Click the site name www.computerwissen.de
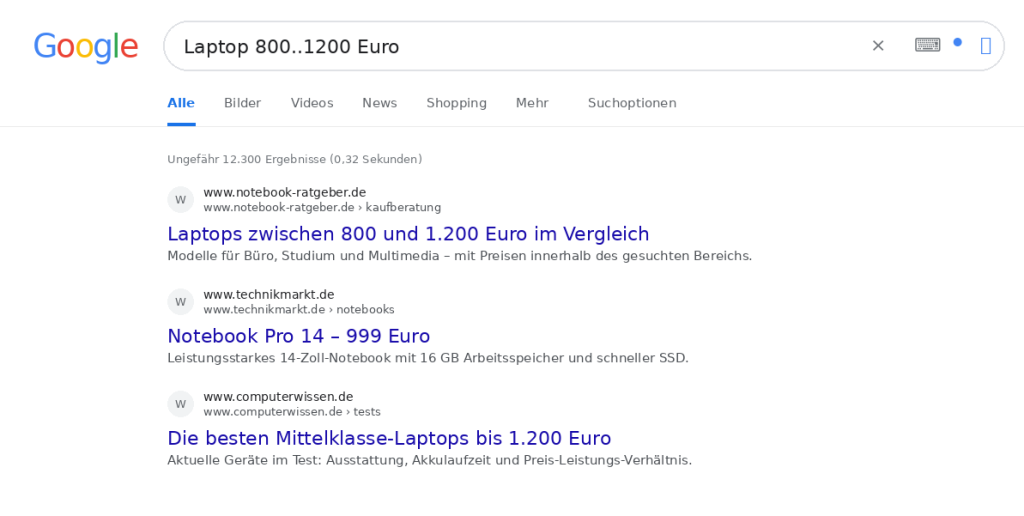The width and height of the screenshot is (1024, 516). coord(278,396)
